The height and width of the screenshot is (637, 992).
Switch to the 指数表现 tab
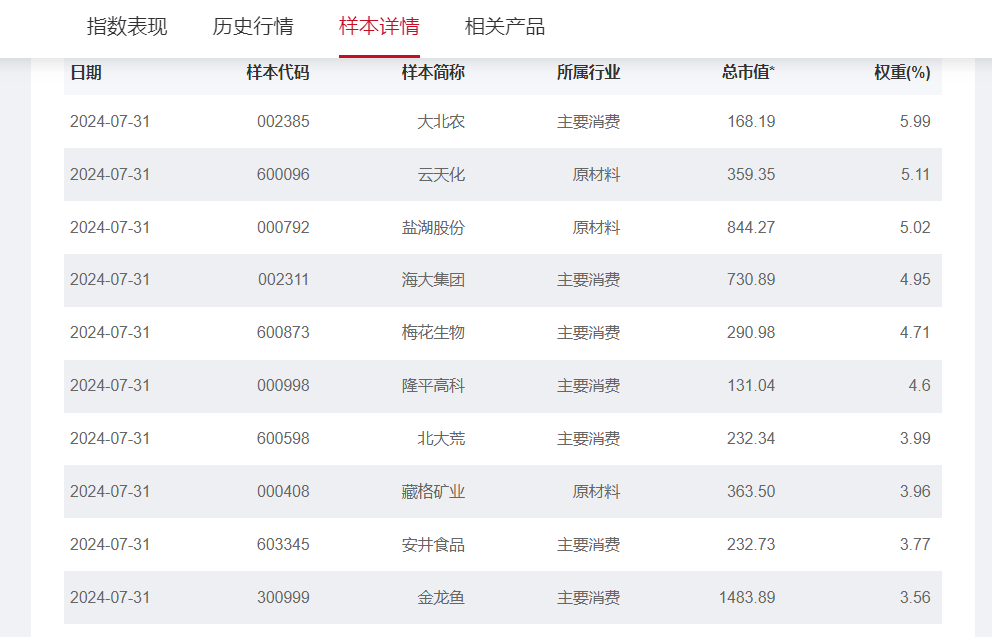pos(127,27)
